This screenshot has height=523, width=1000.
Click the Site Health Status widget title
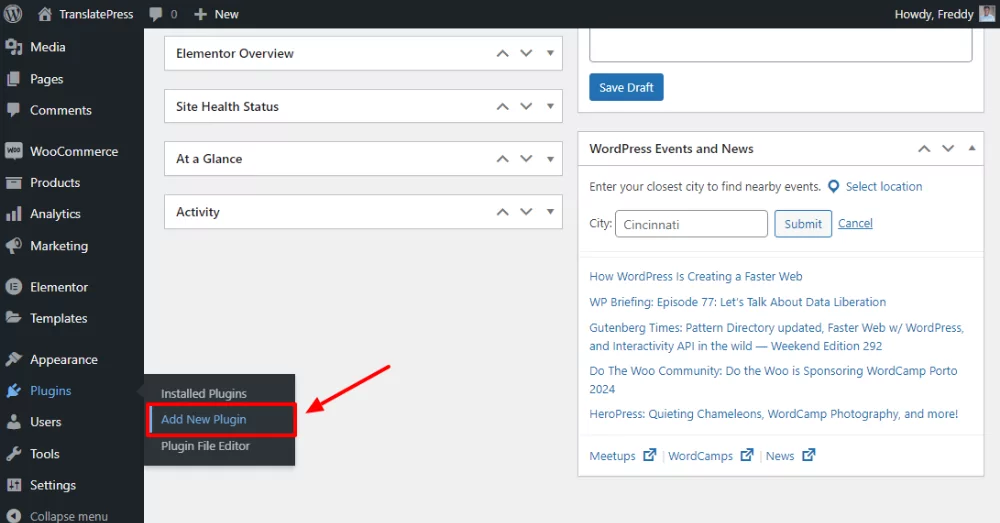pos(227,107)
